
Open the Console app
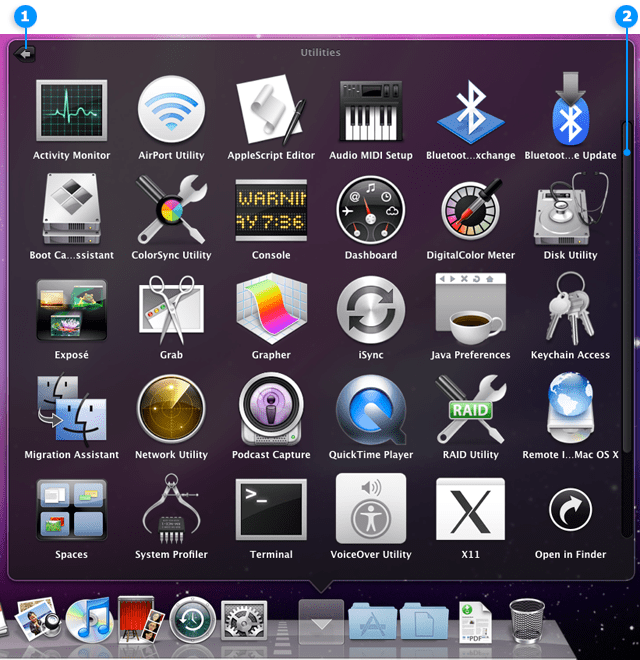pos(271,210)
